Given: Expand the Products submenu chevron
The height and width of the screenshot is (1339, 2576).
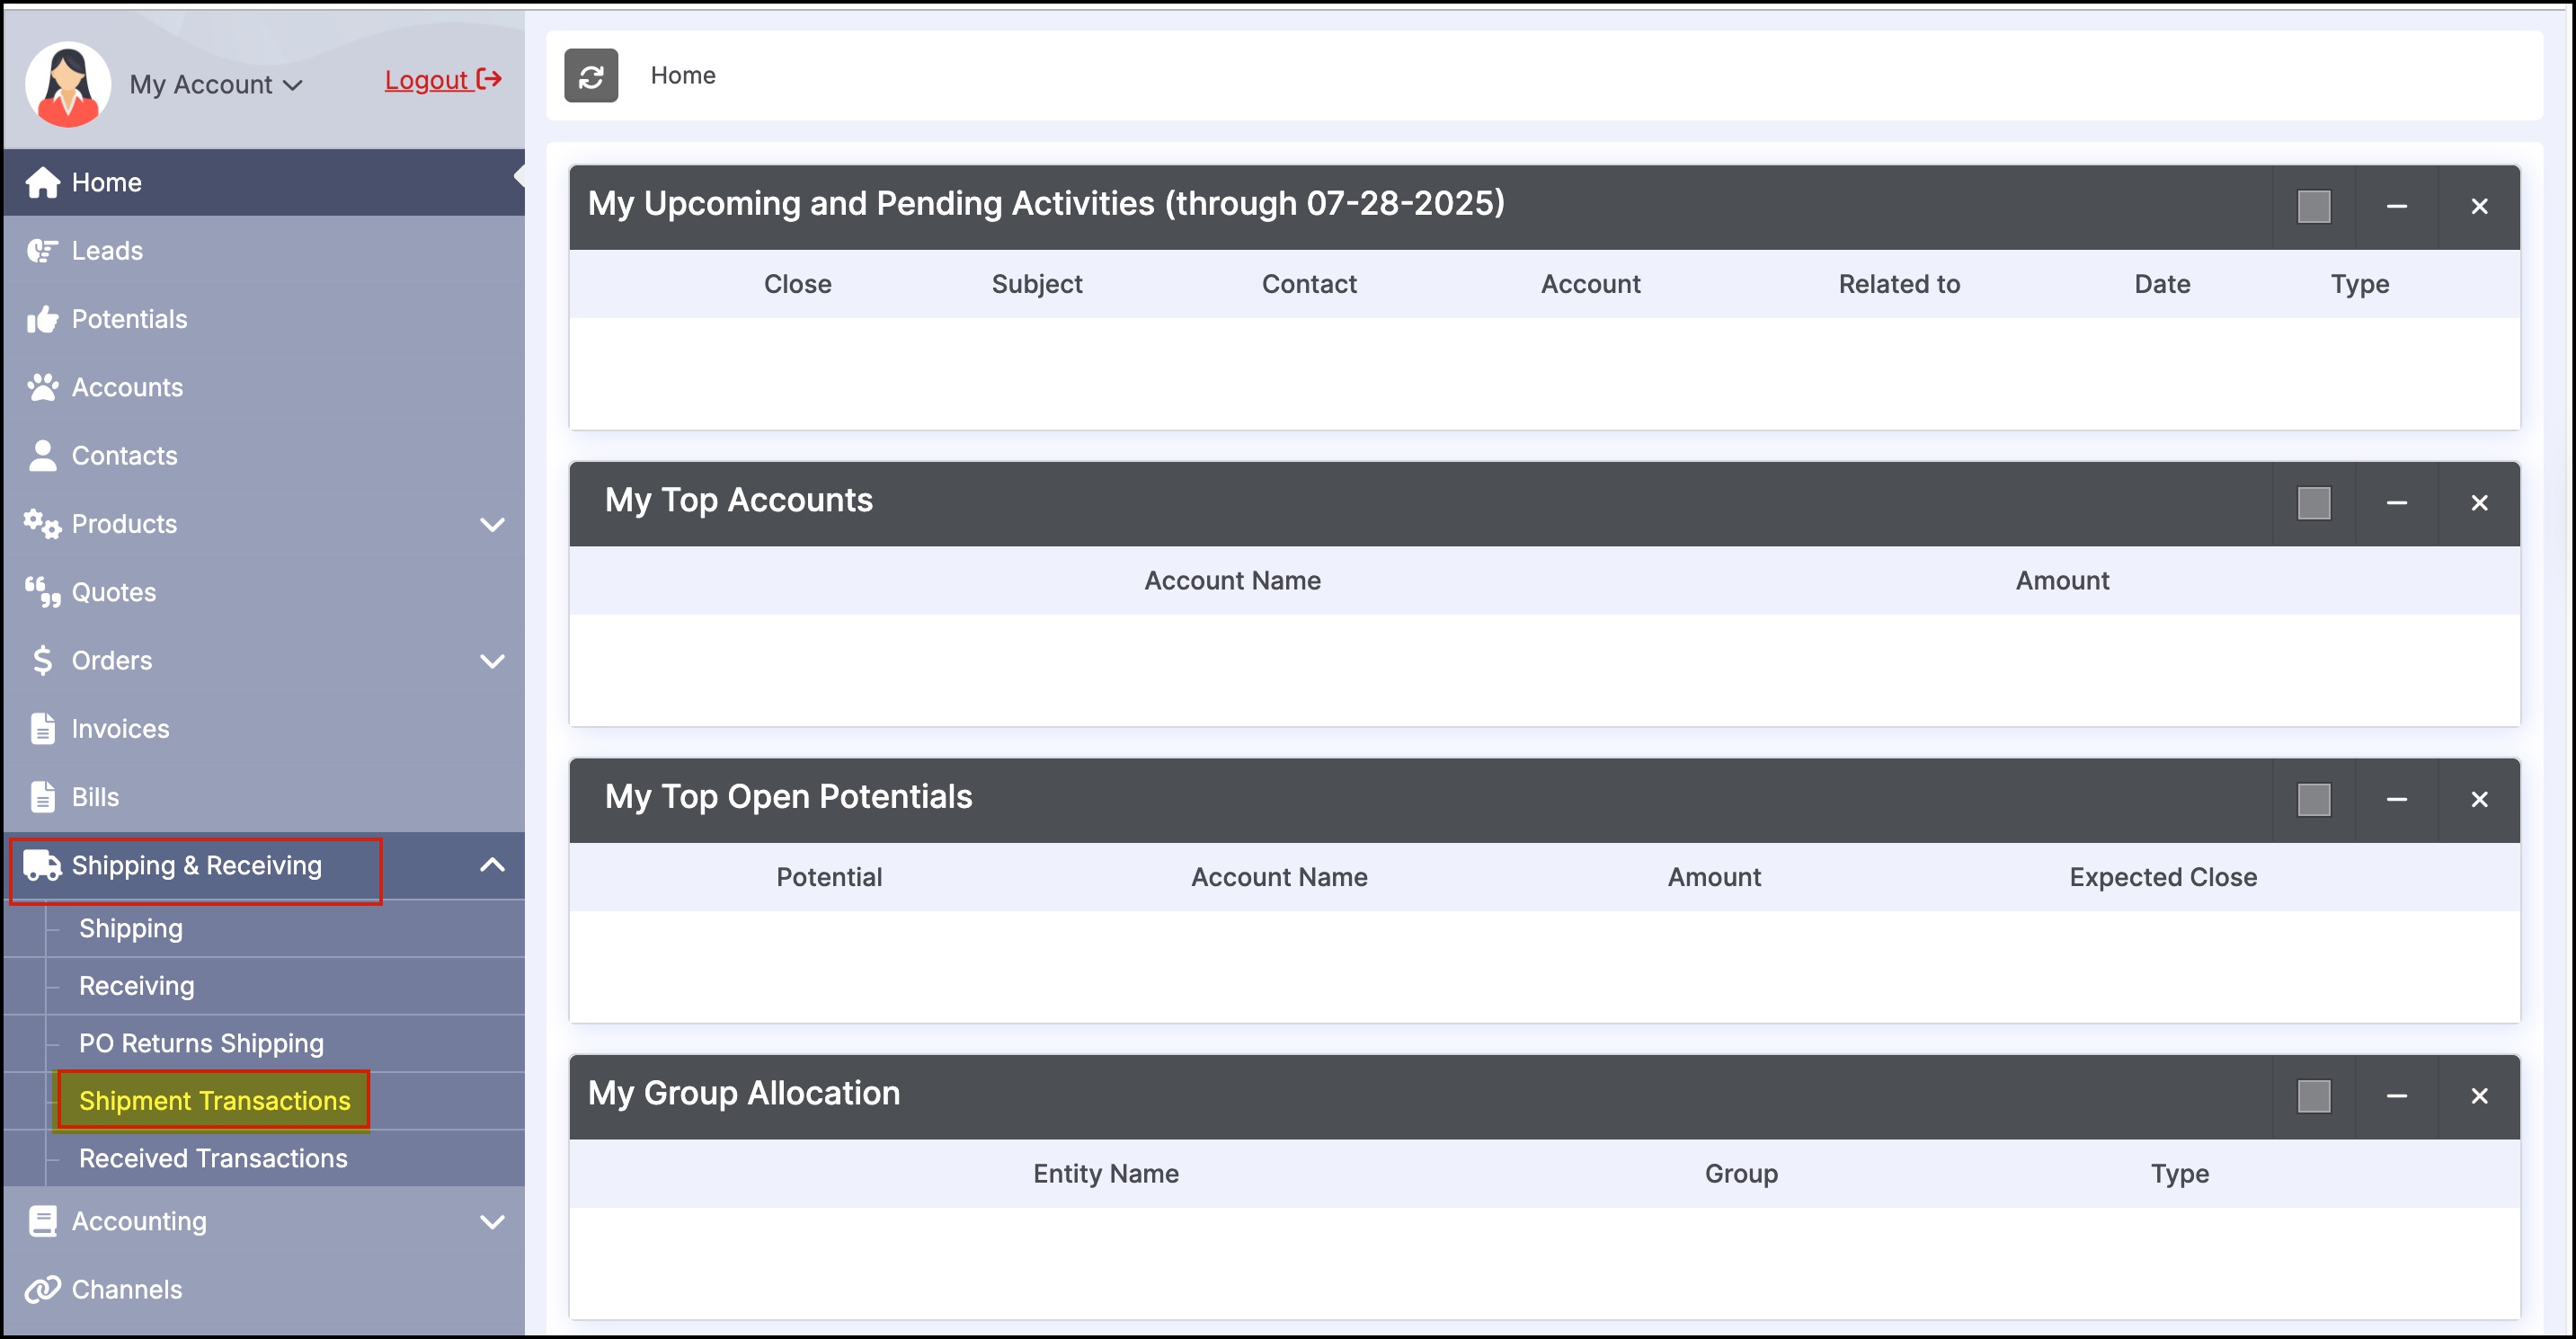Looking at the screenshot, I should (x=492, y=524).
